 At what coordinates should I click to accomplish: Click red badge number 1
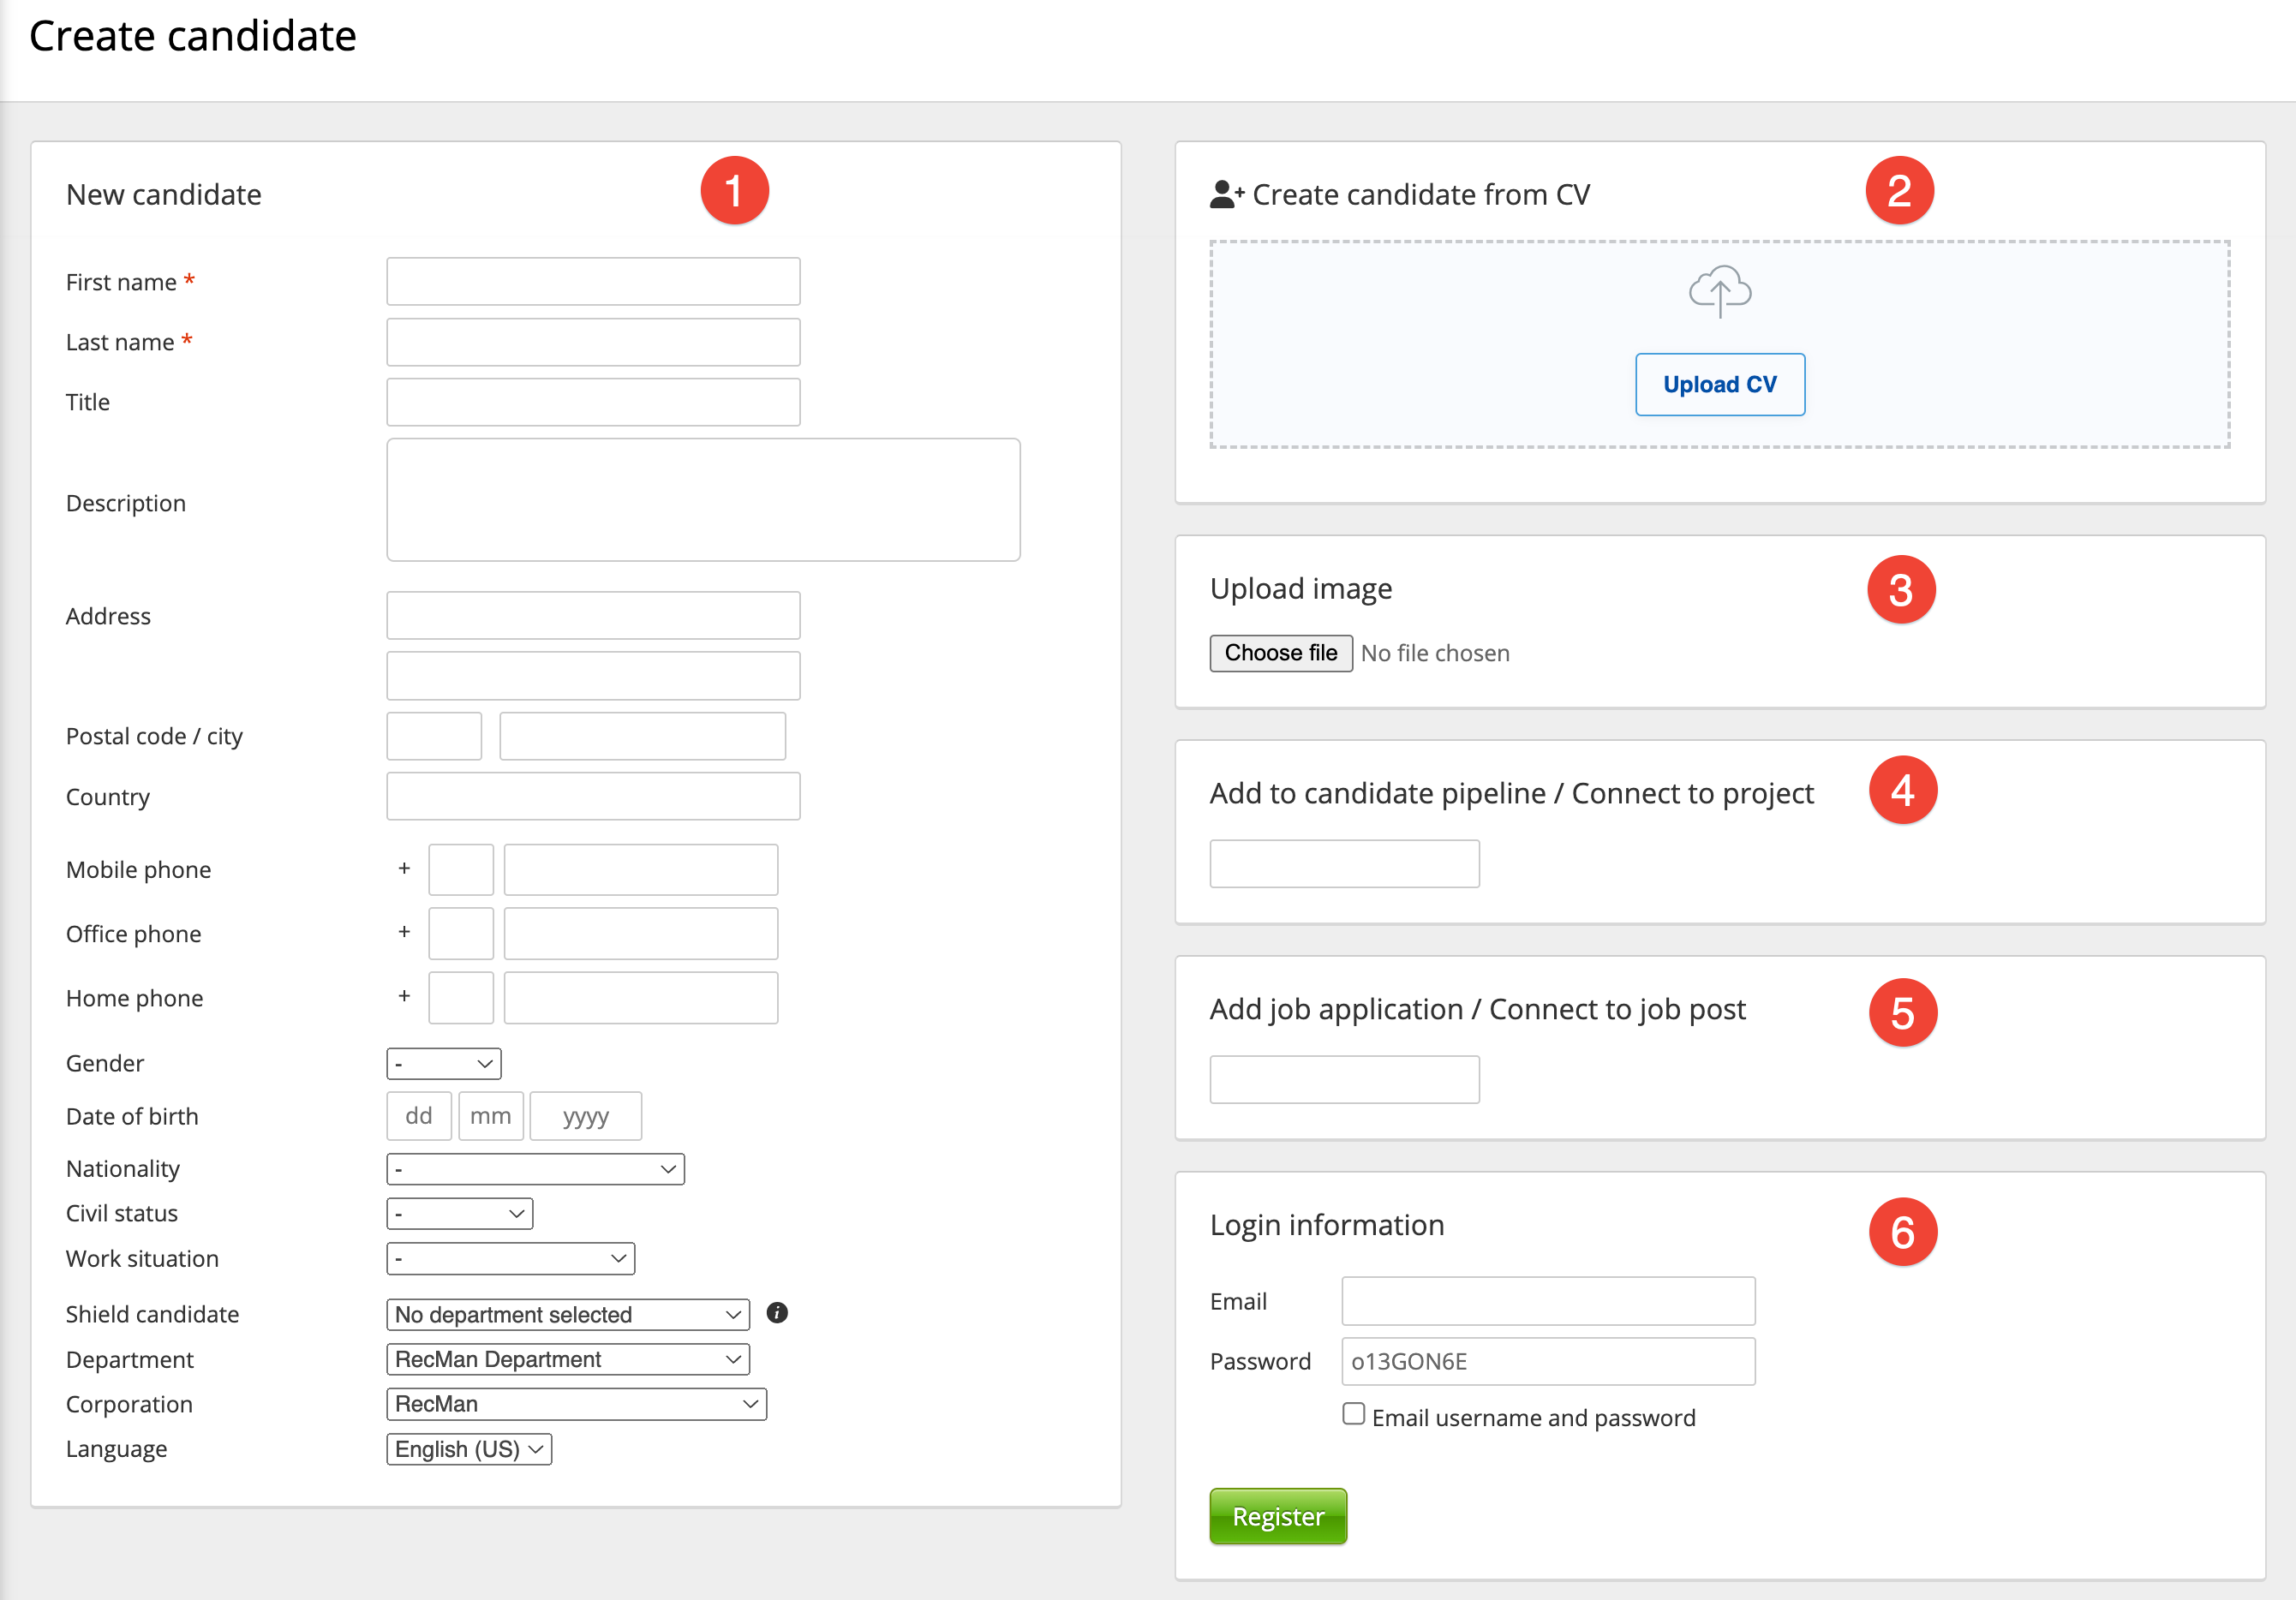[x=734, y=190]
